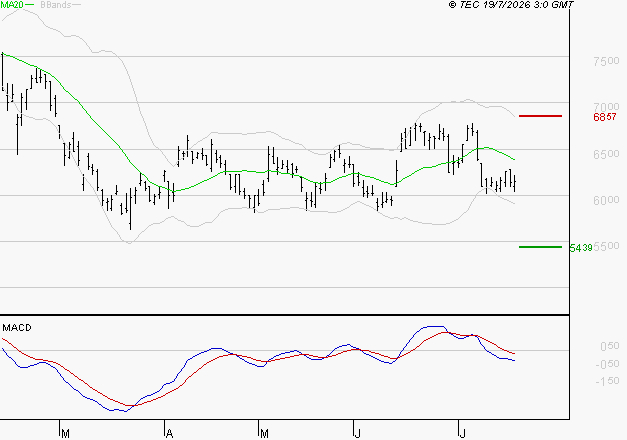This screenshot has height=440, width=627.
Task: Click the 7000 price axis label
Action: (606, 107)
